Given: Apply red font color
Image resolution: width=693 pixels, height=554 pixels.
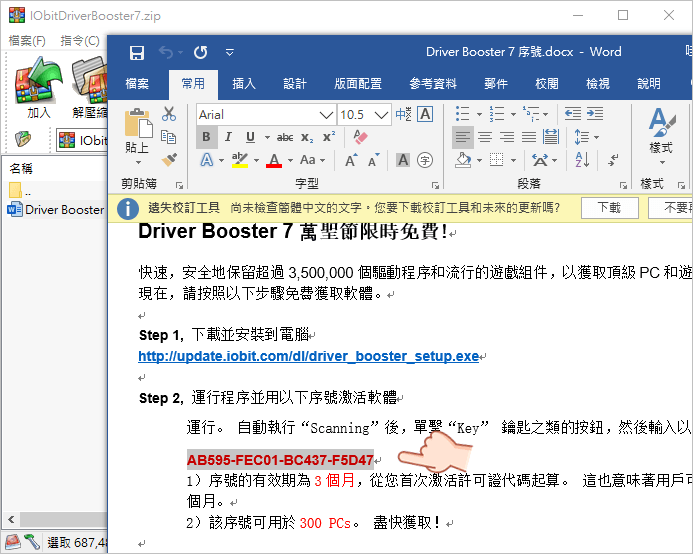Looking at the screenshot, I should [x=274, y=160].
